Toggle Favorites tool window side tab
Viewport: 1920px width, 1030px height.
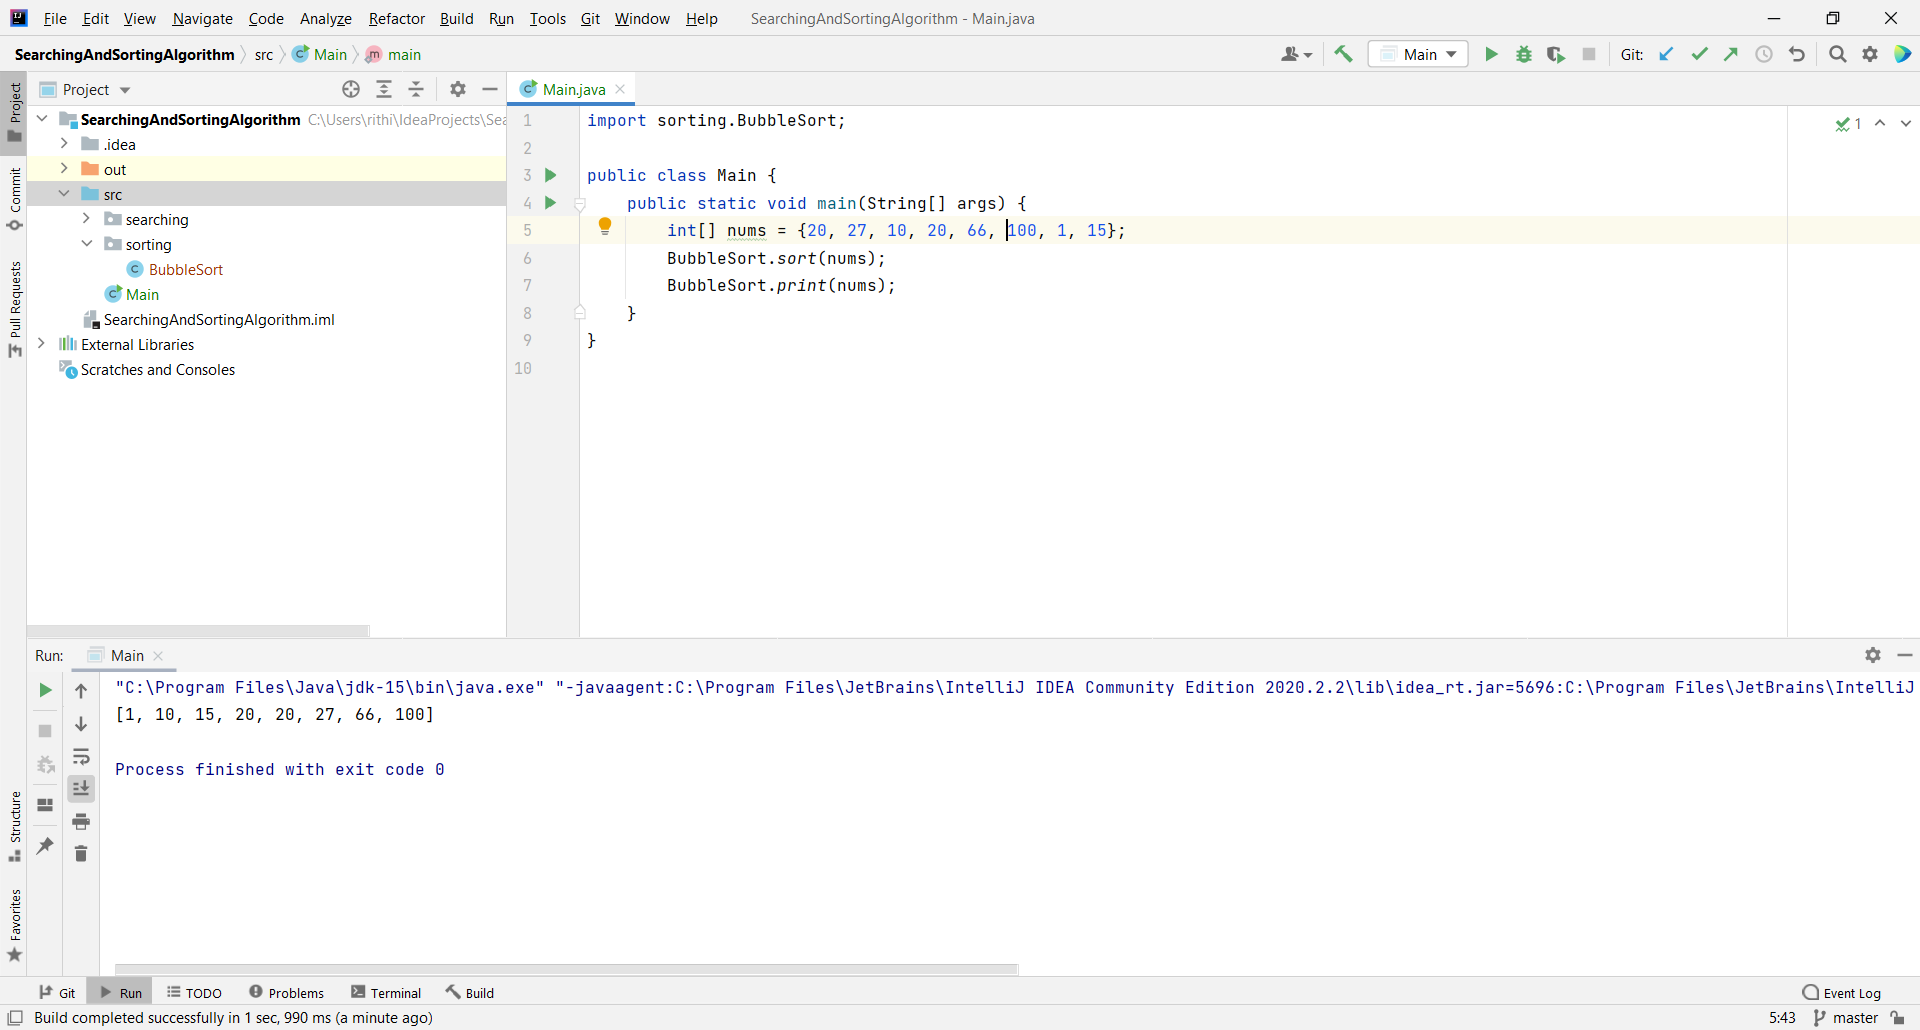tap(14, 925)
